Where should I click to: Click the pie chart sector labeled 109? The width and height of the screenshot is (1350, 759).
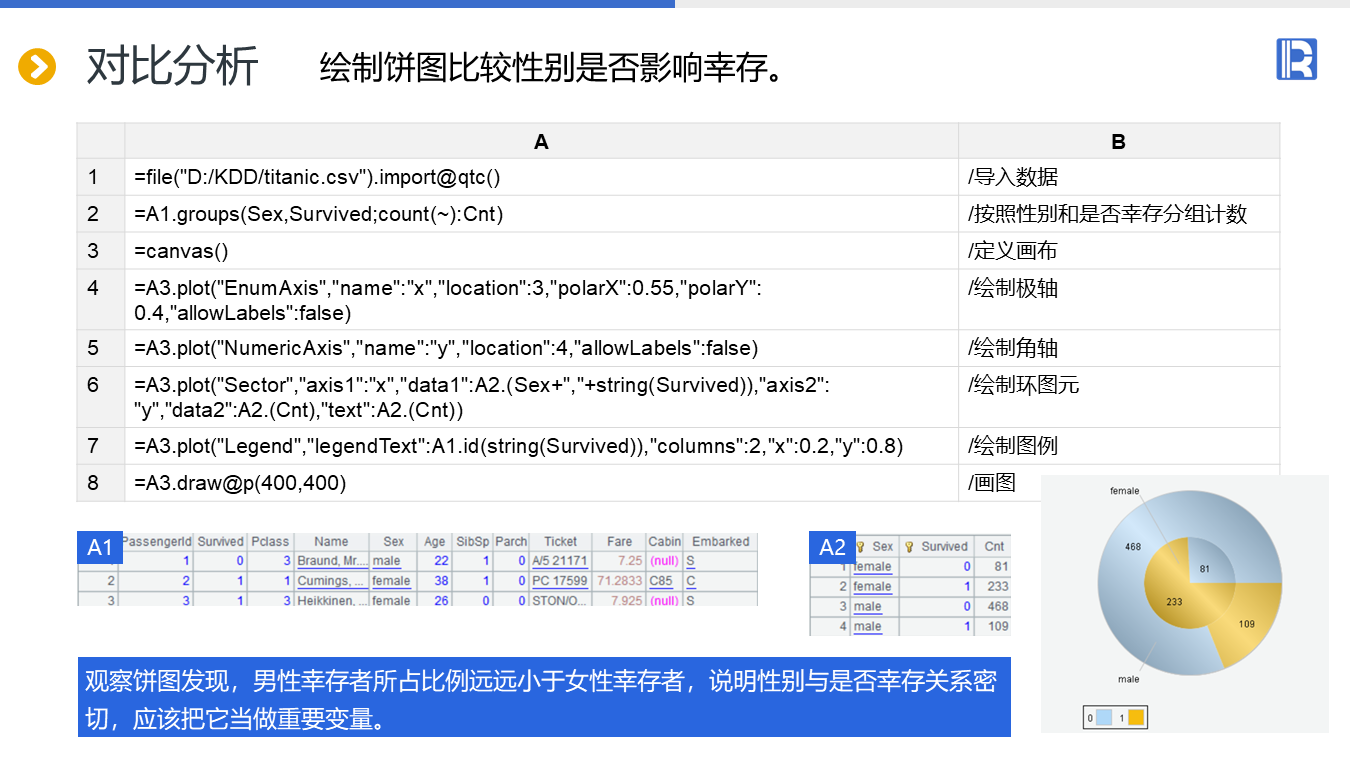pos(1248,624)
